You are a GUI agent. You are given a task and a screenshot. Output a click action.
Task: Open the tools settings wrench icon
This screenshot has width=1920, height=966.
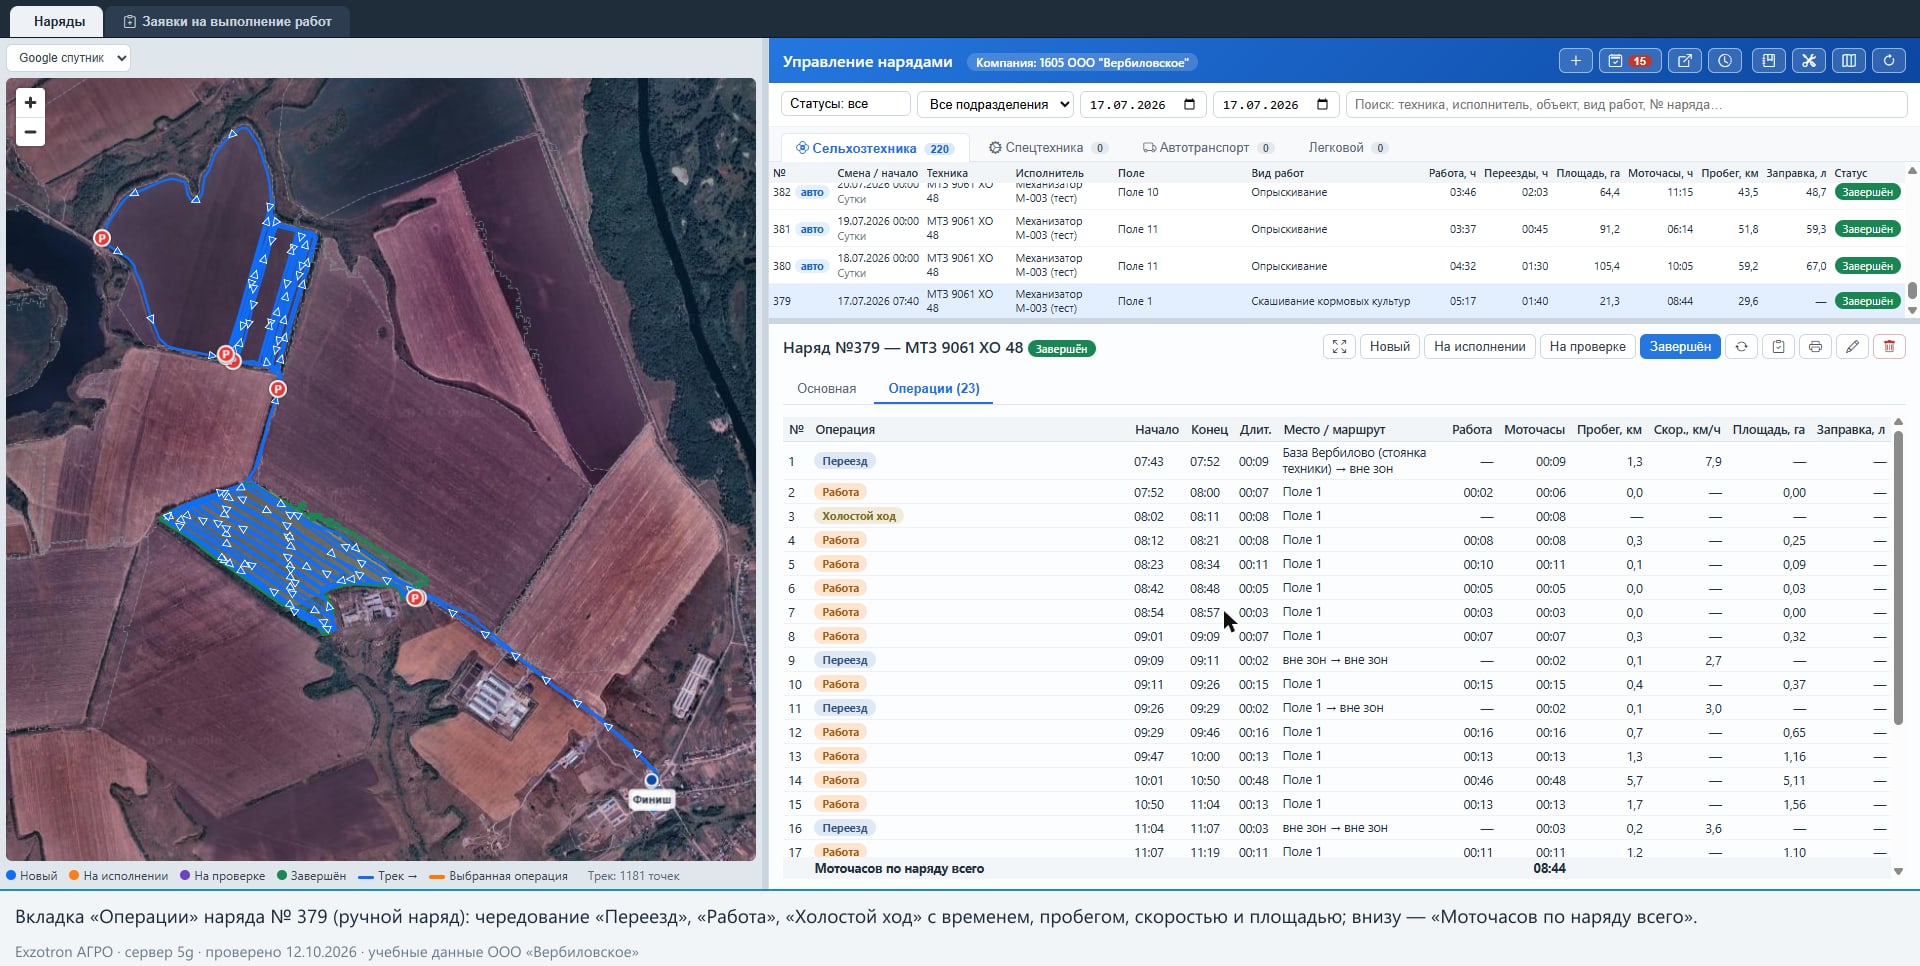(1809, 61)
